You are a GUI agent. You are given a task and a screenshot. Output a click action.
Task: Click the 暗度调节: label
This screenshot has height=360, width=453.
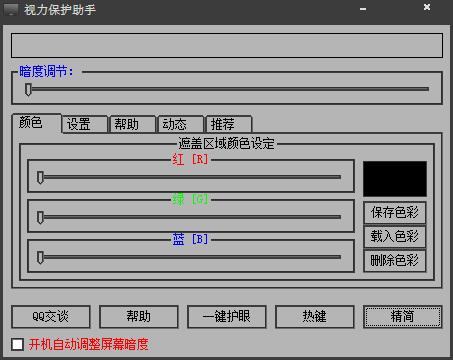click(46, 71)
